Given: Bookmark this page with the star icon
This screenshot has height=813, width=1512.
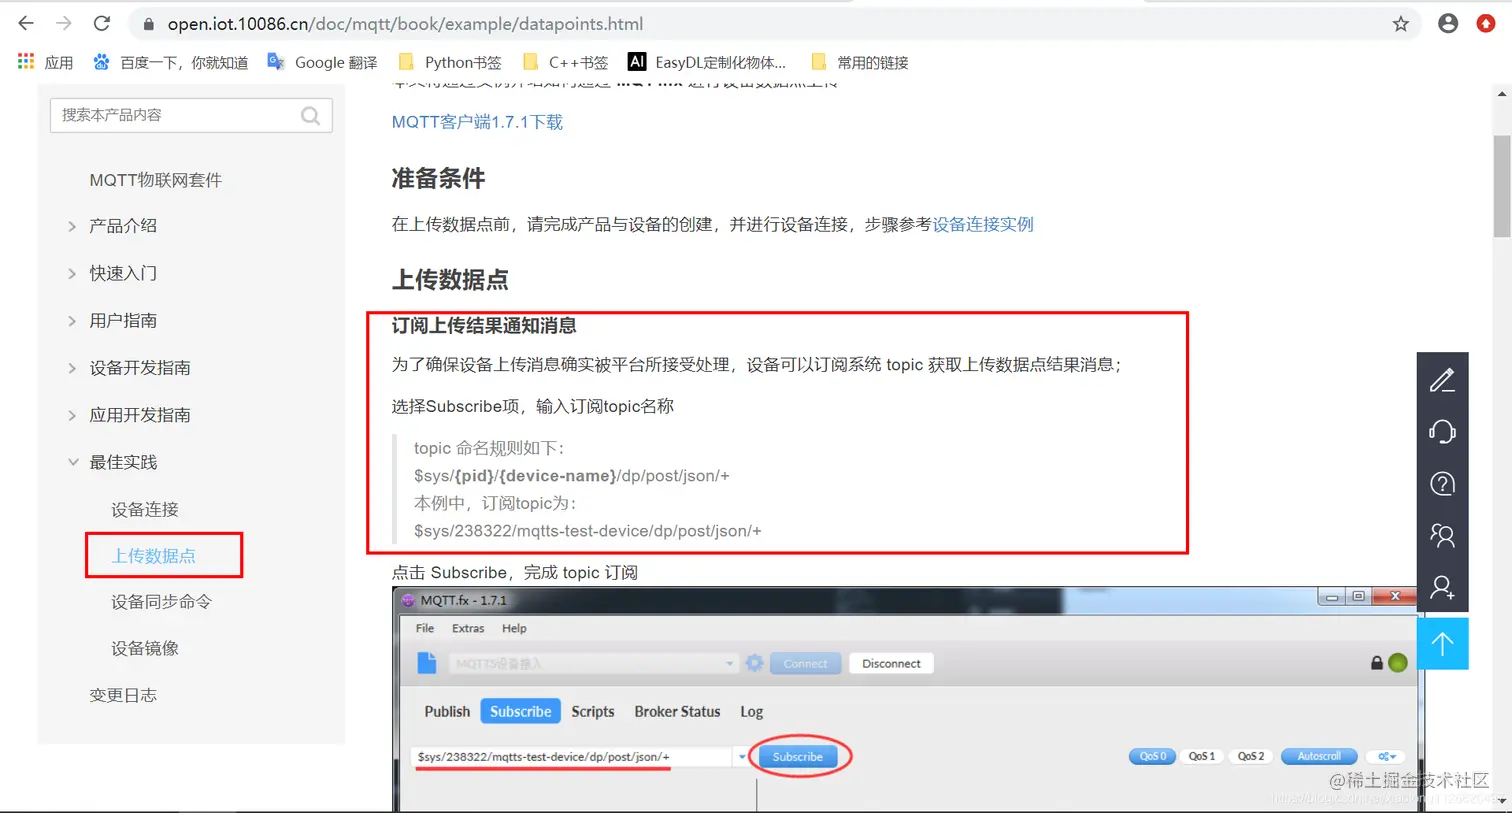Looking at the screenshot, I should pyautogui.click(x=1400, y=24).
